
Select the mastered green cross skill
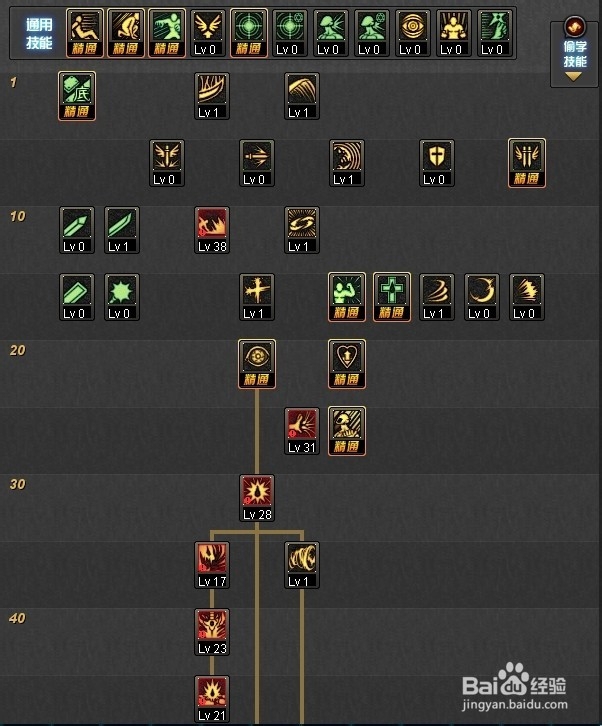point(391,297)
